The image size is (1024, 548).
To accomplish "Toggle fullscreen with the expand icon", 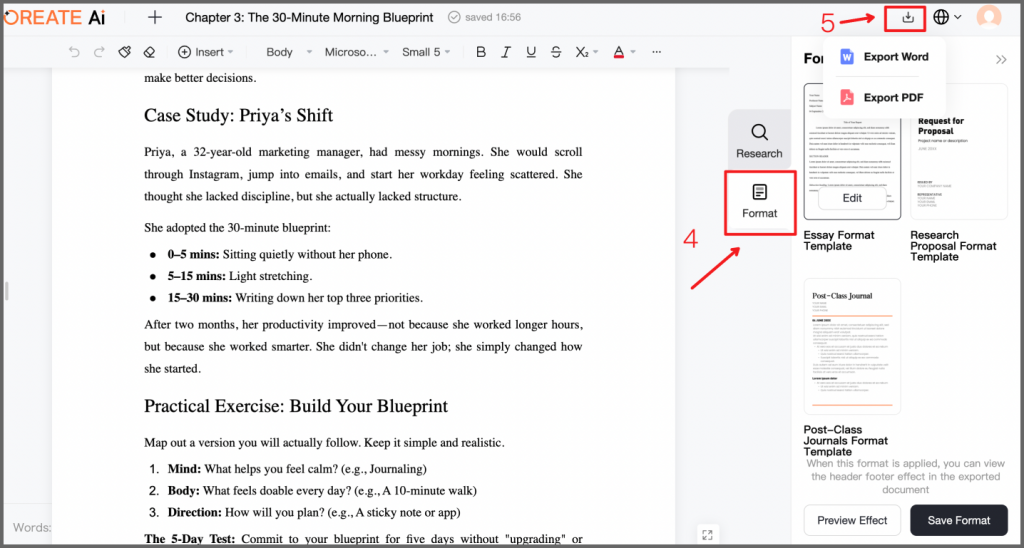I will [x=707, y=535].
